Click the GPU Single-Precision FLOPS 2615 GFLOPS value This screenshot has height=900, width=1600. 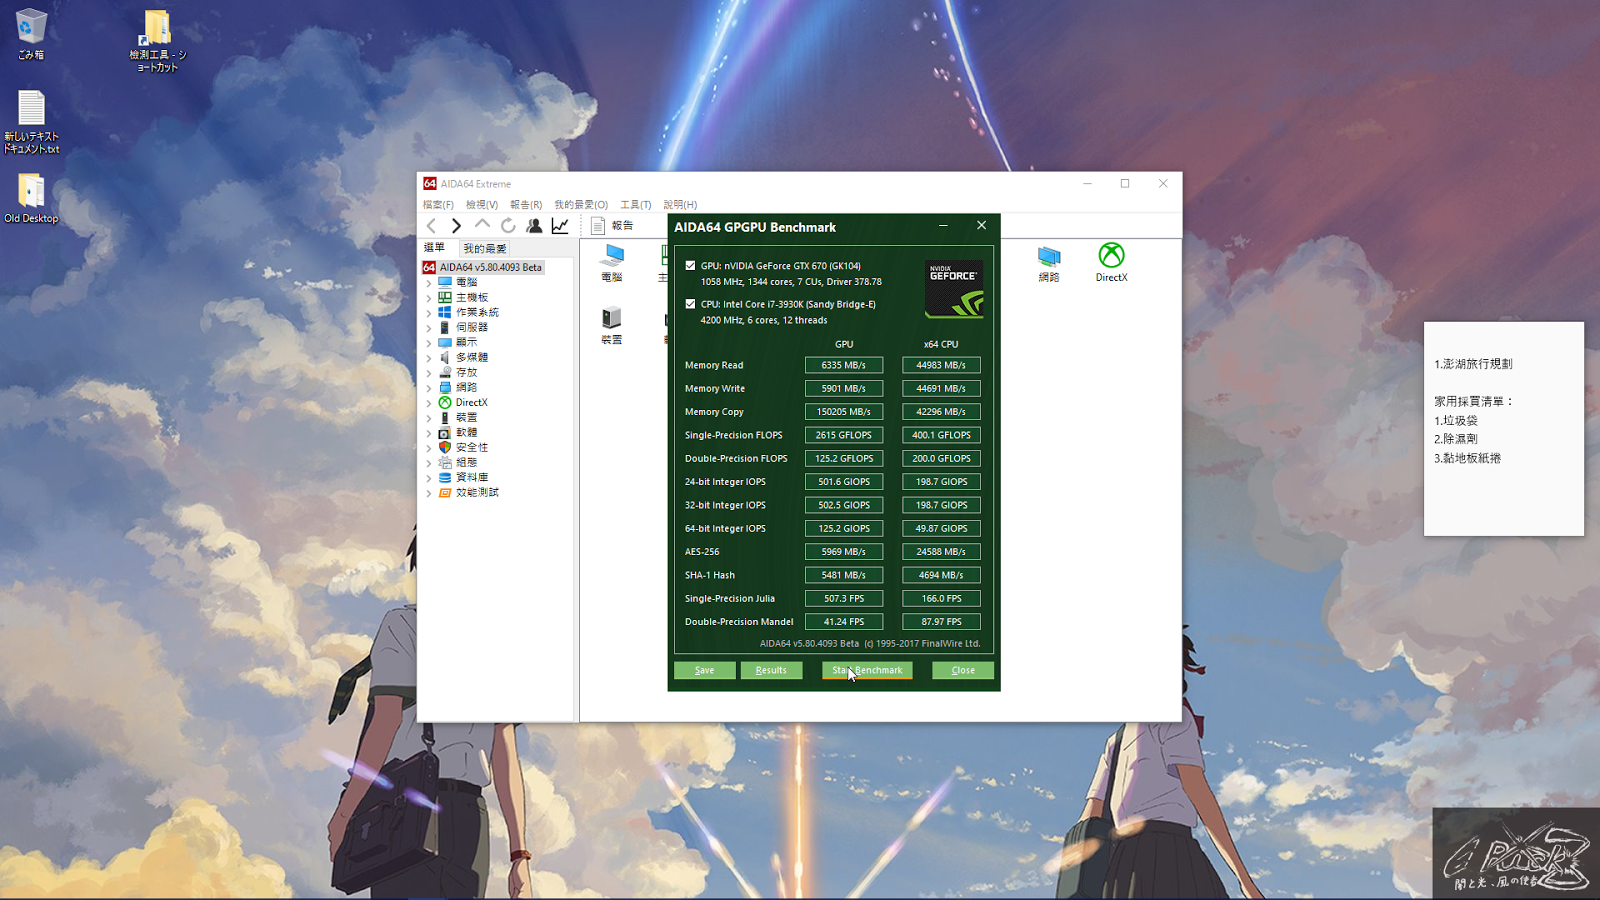(x=844, y=435)
